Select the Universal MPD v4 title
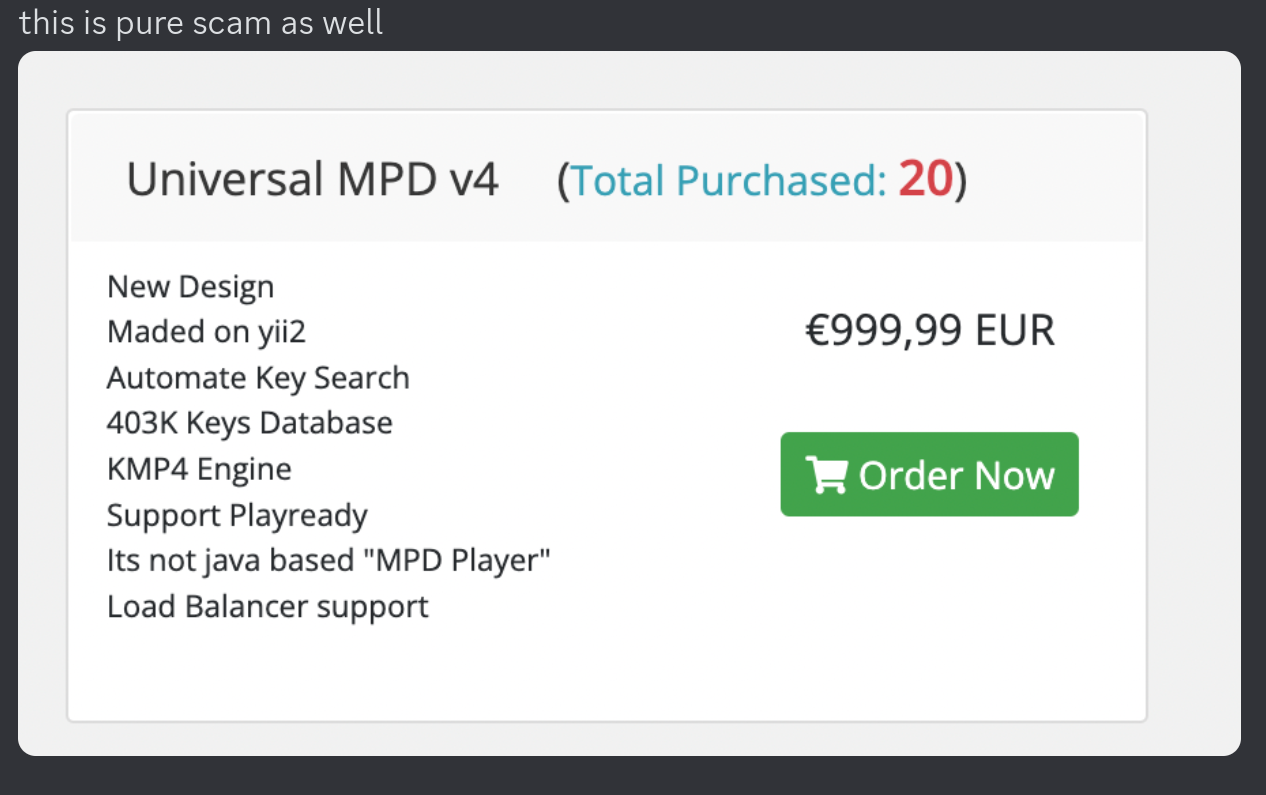The height and width of the screenshot is (795, 1266). click(x=312, y=181)
